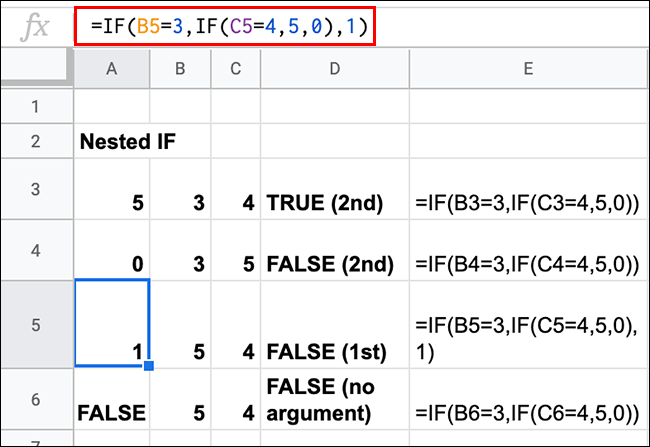Click cell containing "TRUE (2nd)"
Image resolution: width=650 pixels, height=447 pixels.
pyautogui.click(x=334, y=203)
